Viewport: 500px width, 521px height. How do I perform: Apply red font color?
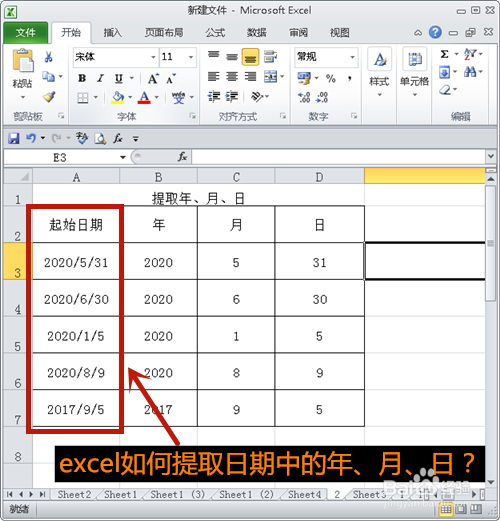(144, 98)
